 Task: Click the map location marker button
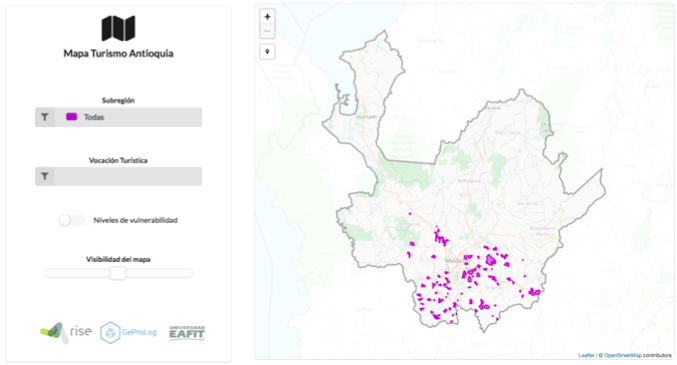click(x=267, y=52)
